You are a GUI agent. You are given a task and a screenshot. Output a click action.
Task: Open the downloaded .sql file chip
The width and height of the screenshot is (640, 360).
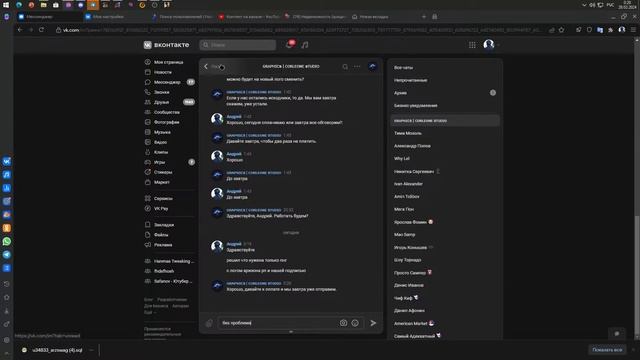pyautogui.click(x=56, y=350)
